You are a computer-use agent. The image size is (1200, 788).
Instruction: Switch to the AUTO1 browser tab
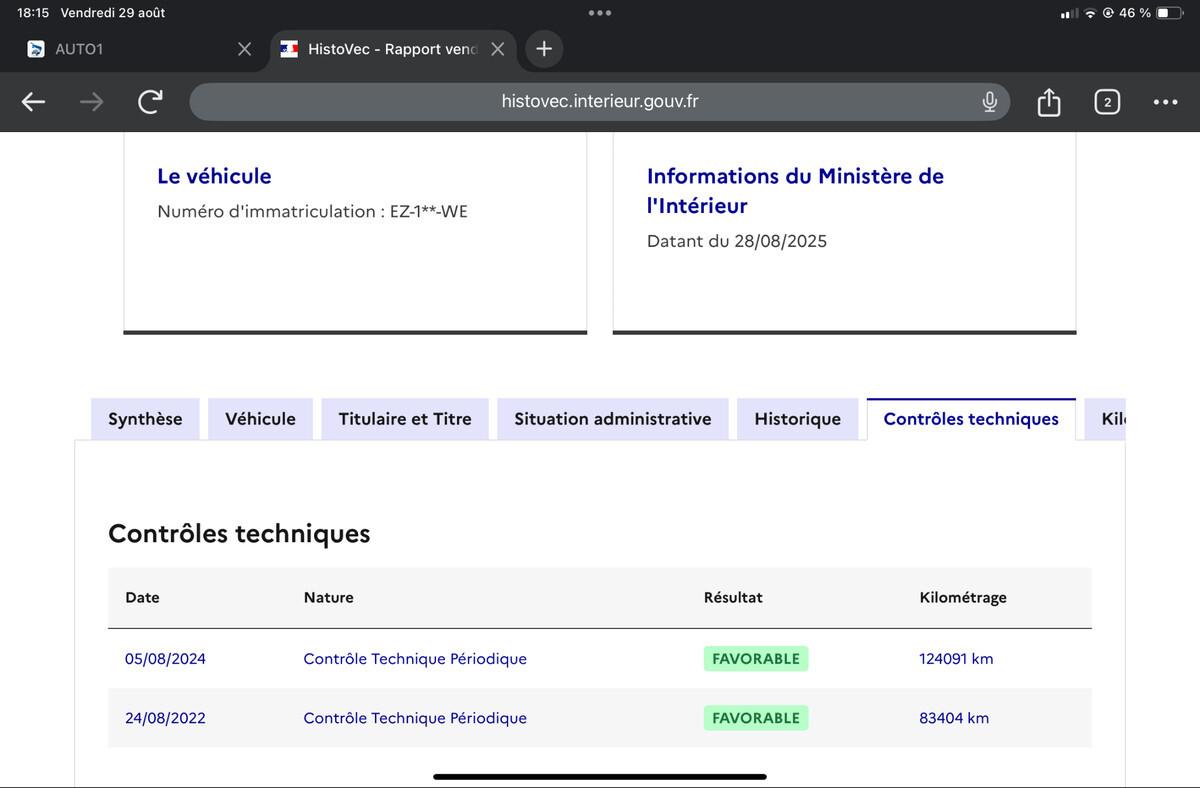[120, 49]
